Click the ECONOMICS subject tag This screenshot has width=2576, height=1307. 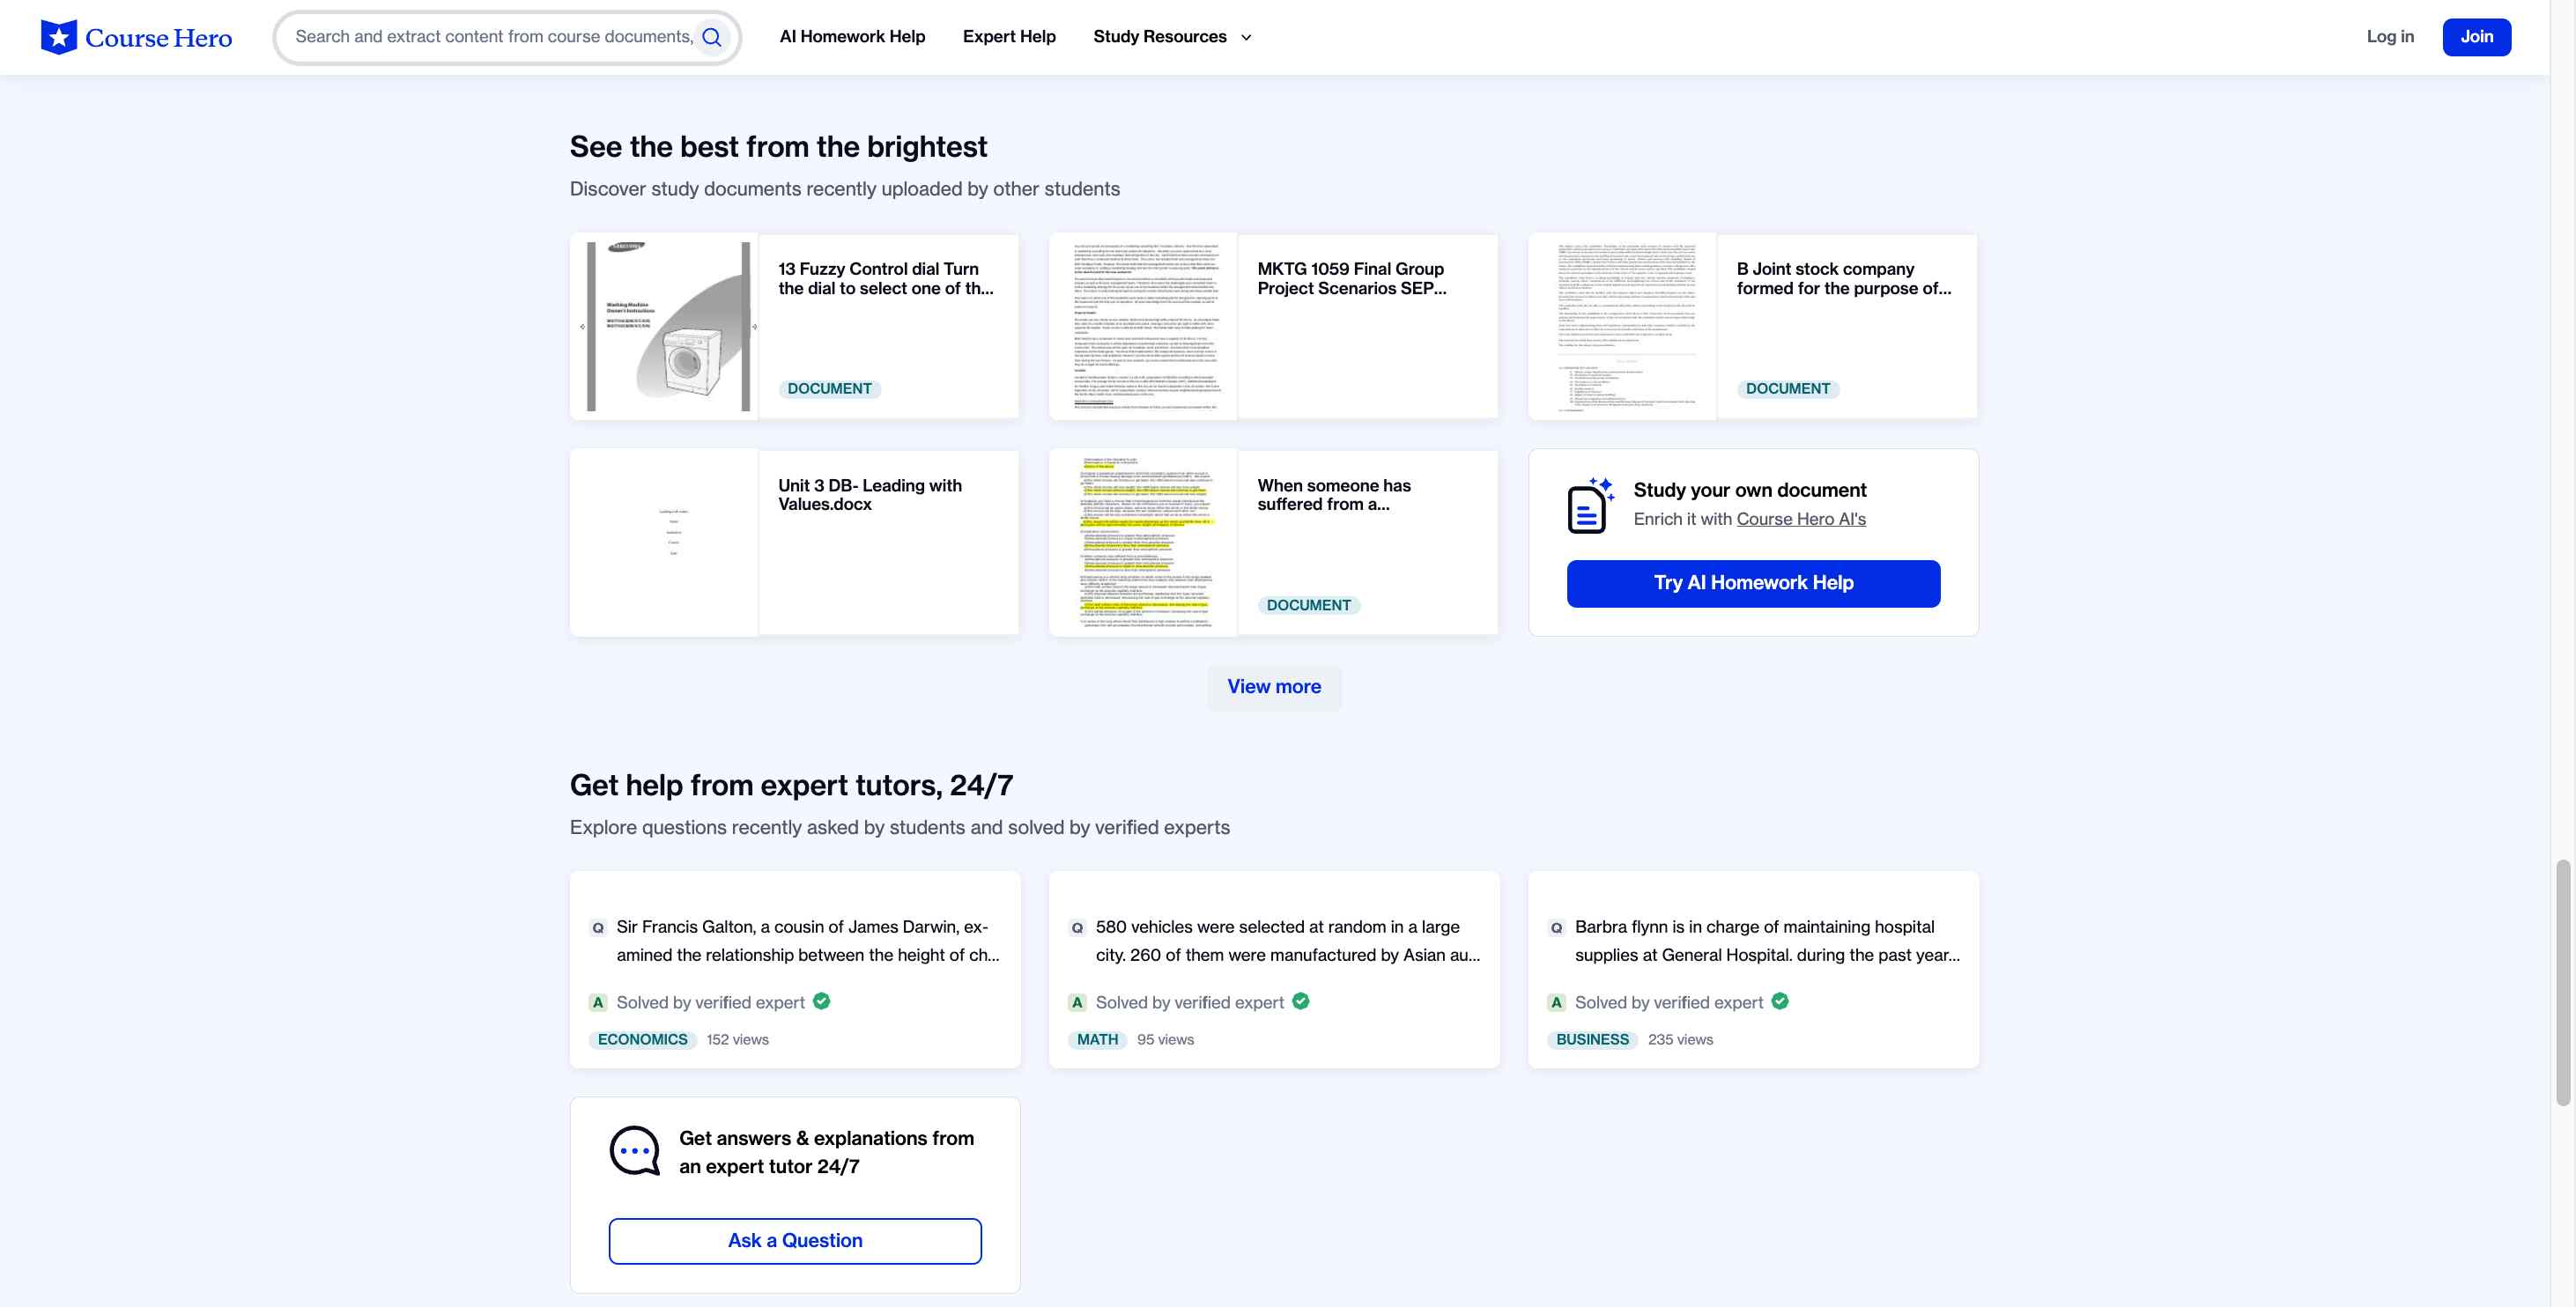coord(642,1040)
